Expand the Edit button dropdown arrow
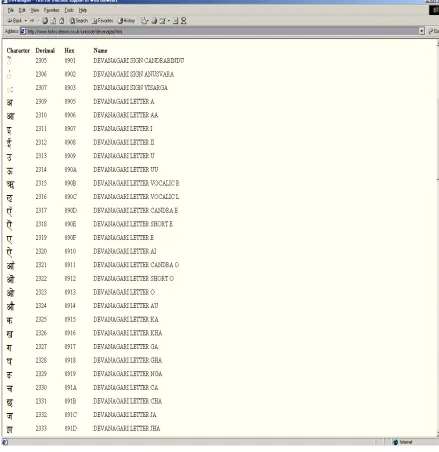 click(x=169, y=21)
